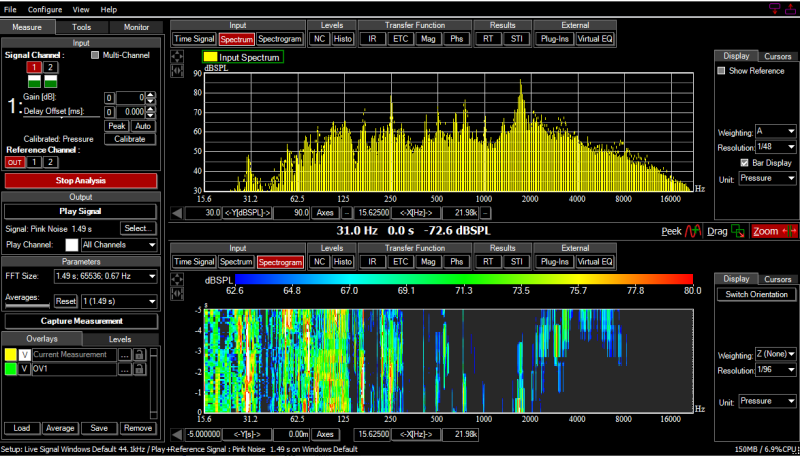Viewport: 800px width, 456px height.
Task: Click the yellow Current Measurement color swatch
Action: [10, 354]
